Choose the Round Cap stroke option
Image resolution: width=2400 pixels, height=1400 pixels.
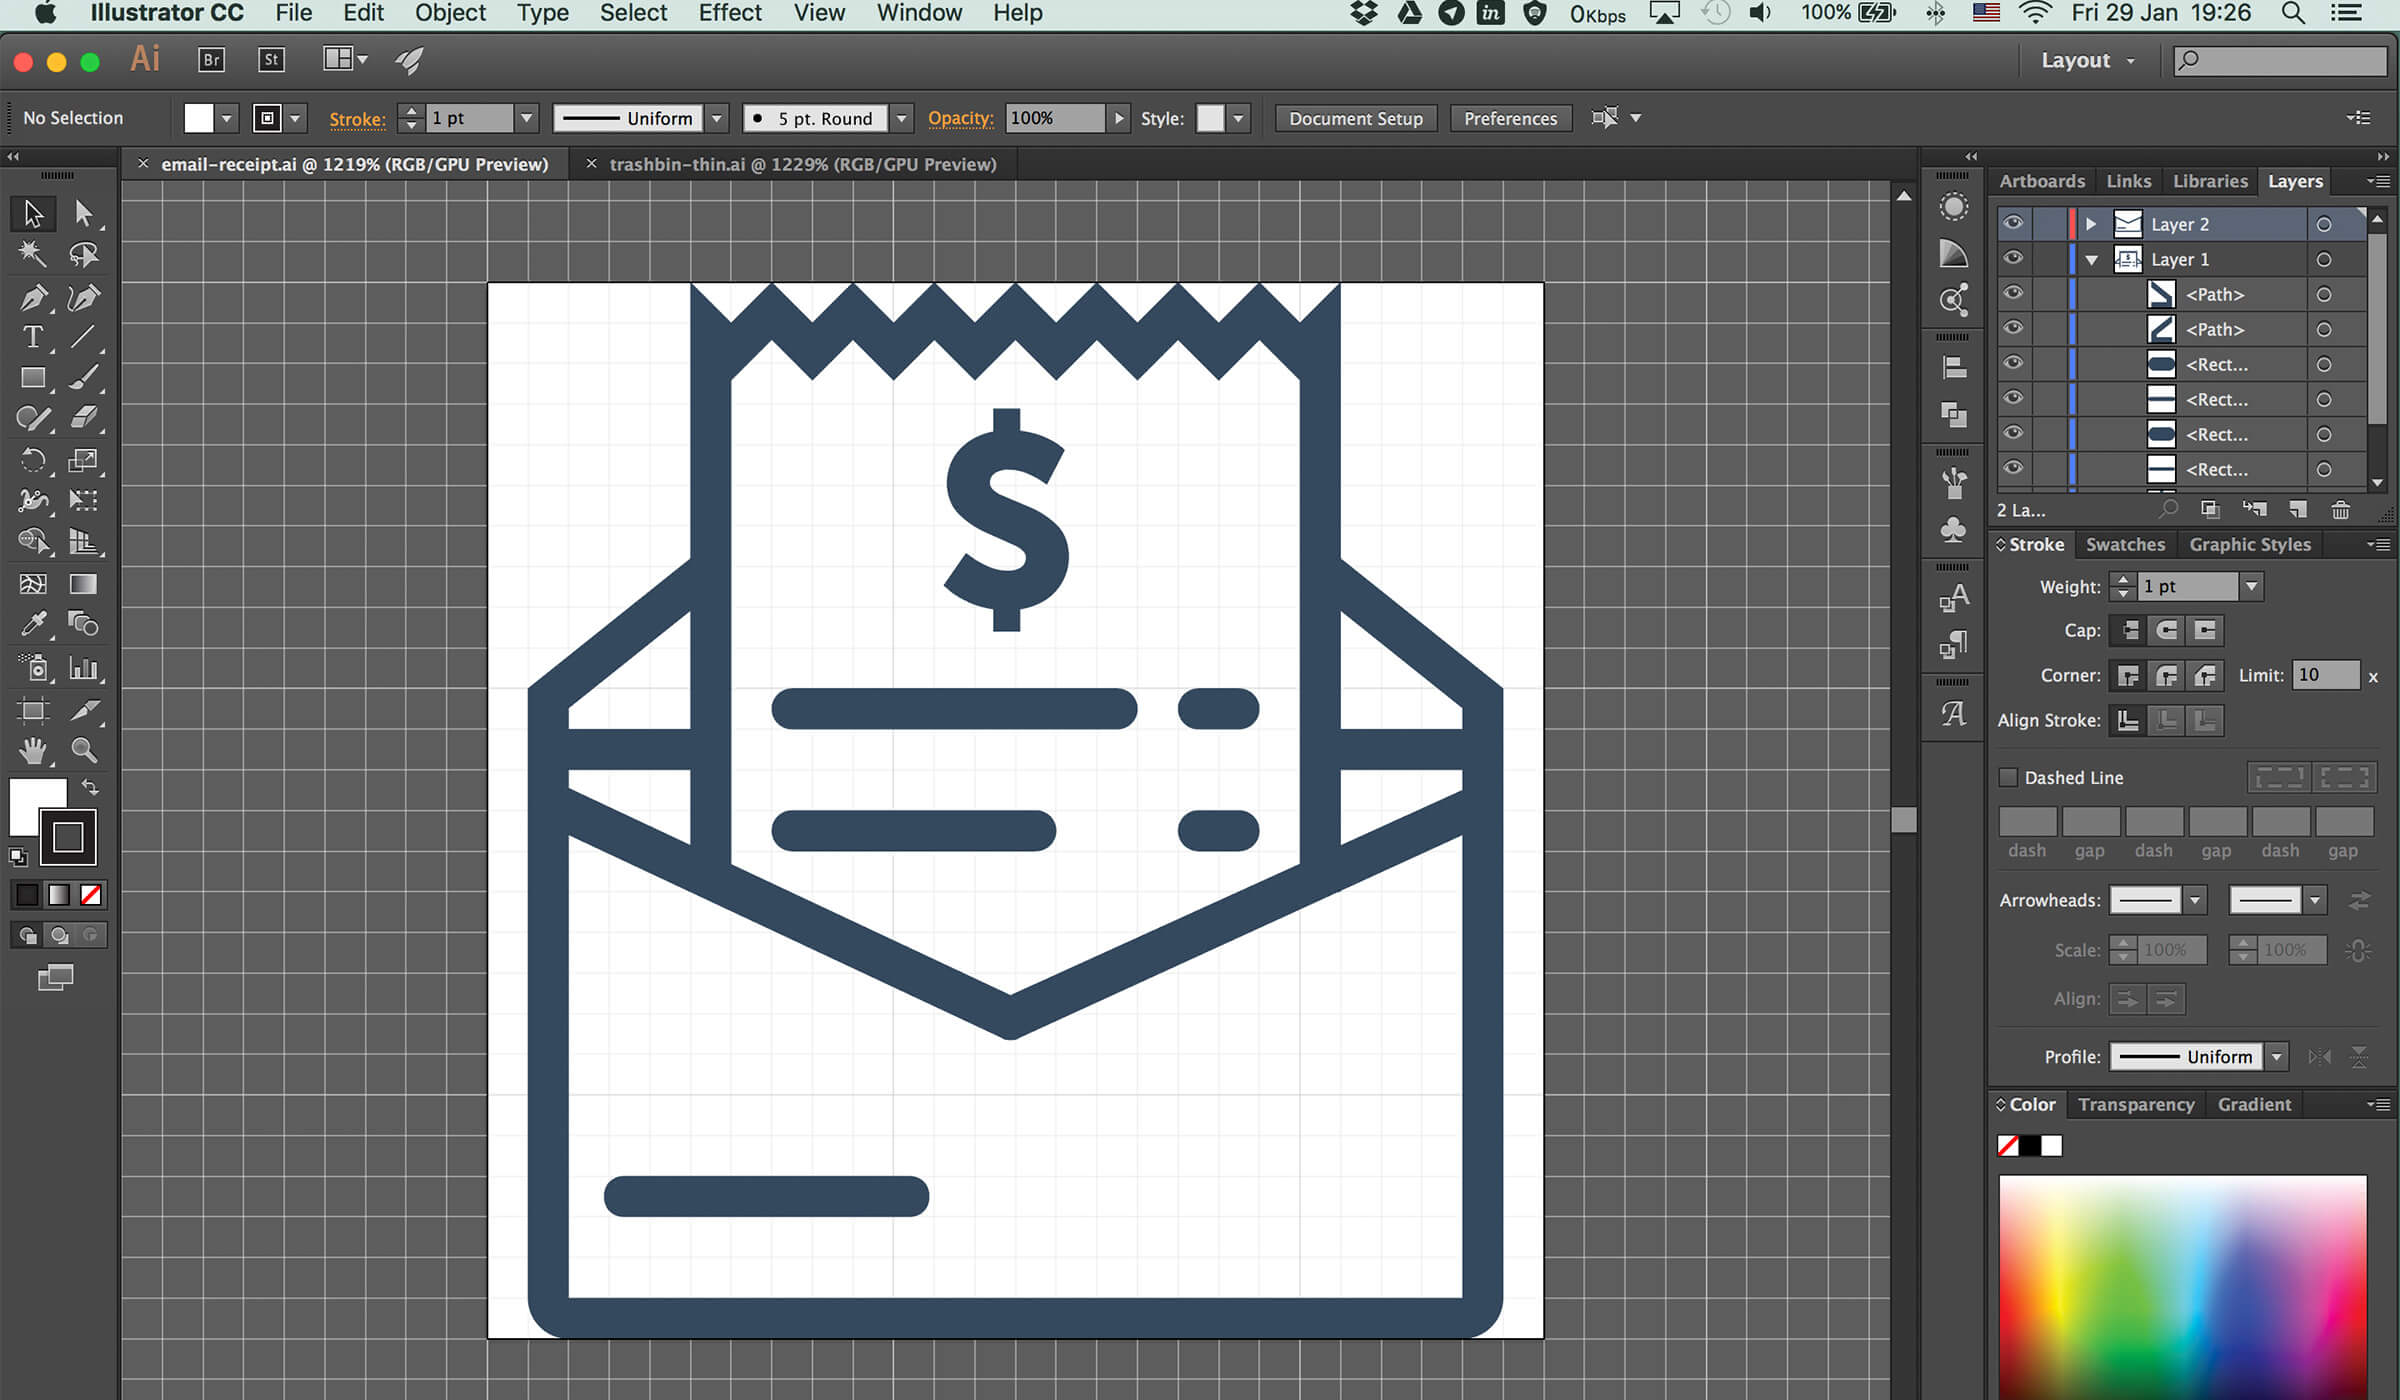click(x=2167, y=630)
